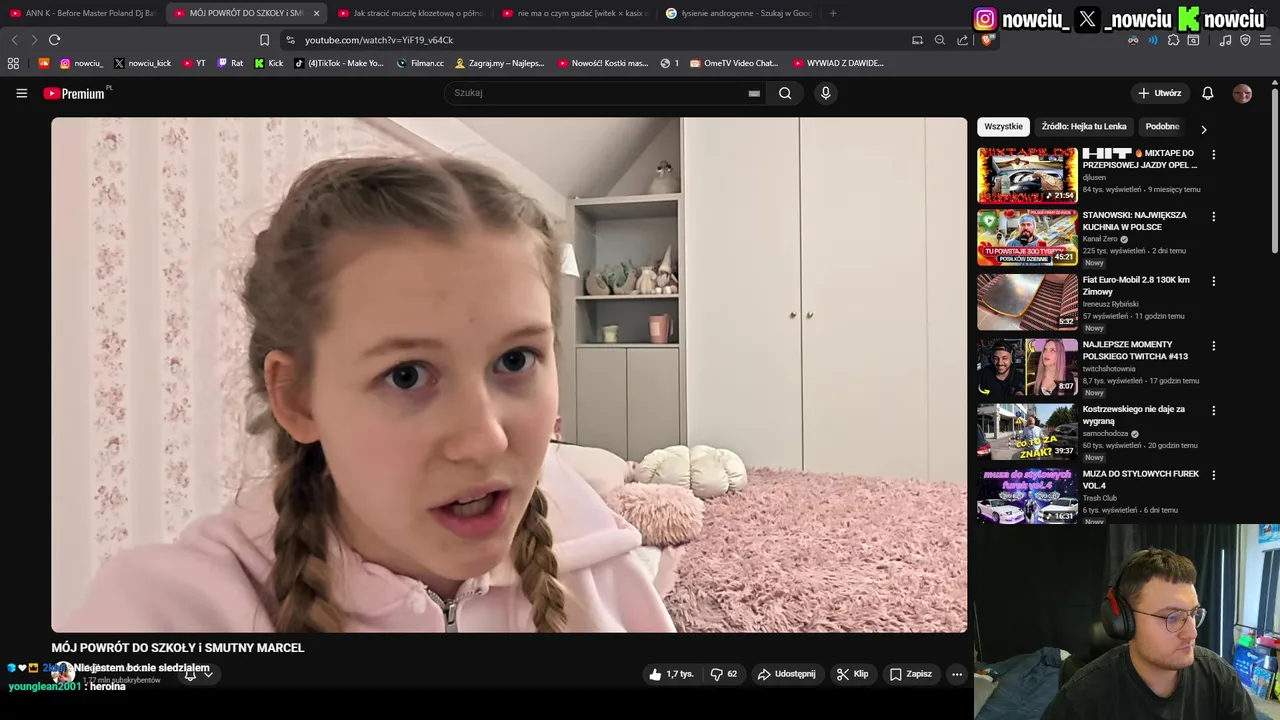Select the Podobne filter chip
This screenshot has height=720, width=1280.
point(1162,127)
